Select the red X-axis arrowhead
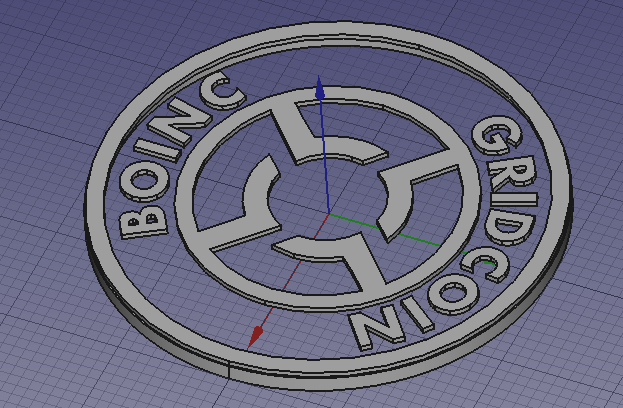 tap(255, 336)
